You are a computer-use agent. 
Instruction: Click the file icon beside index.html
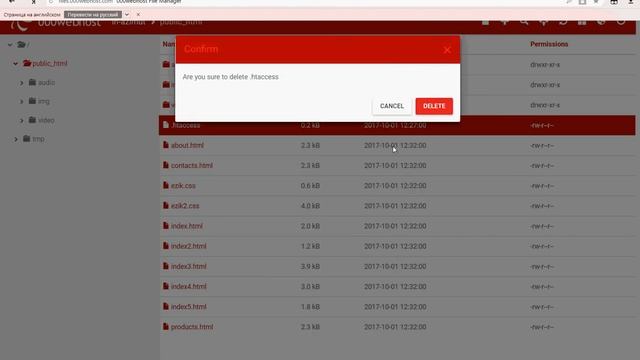tap(166, 226)
